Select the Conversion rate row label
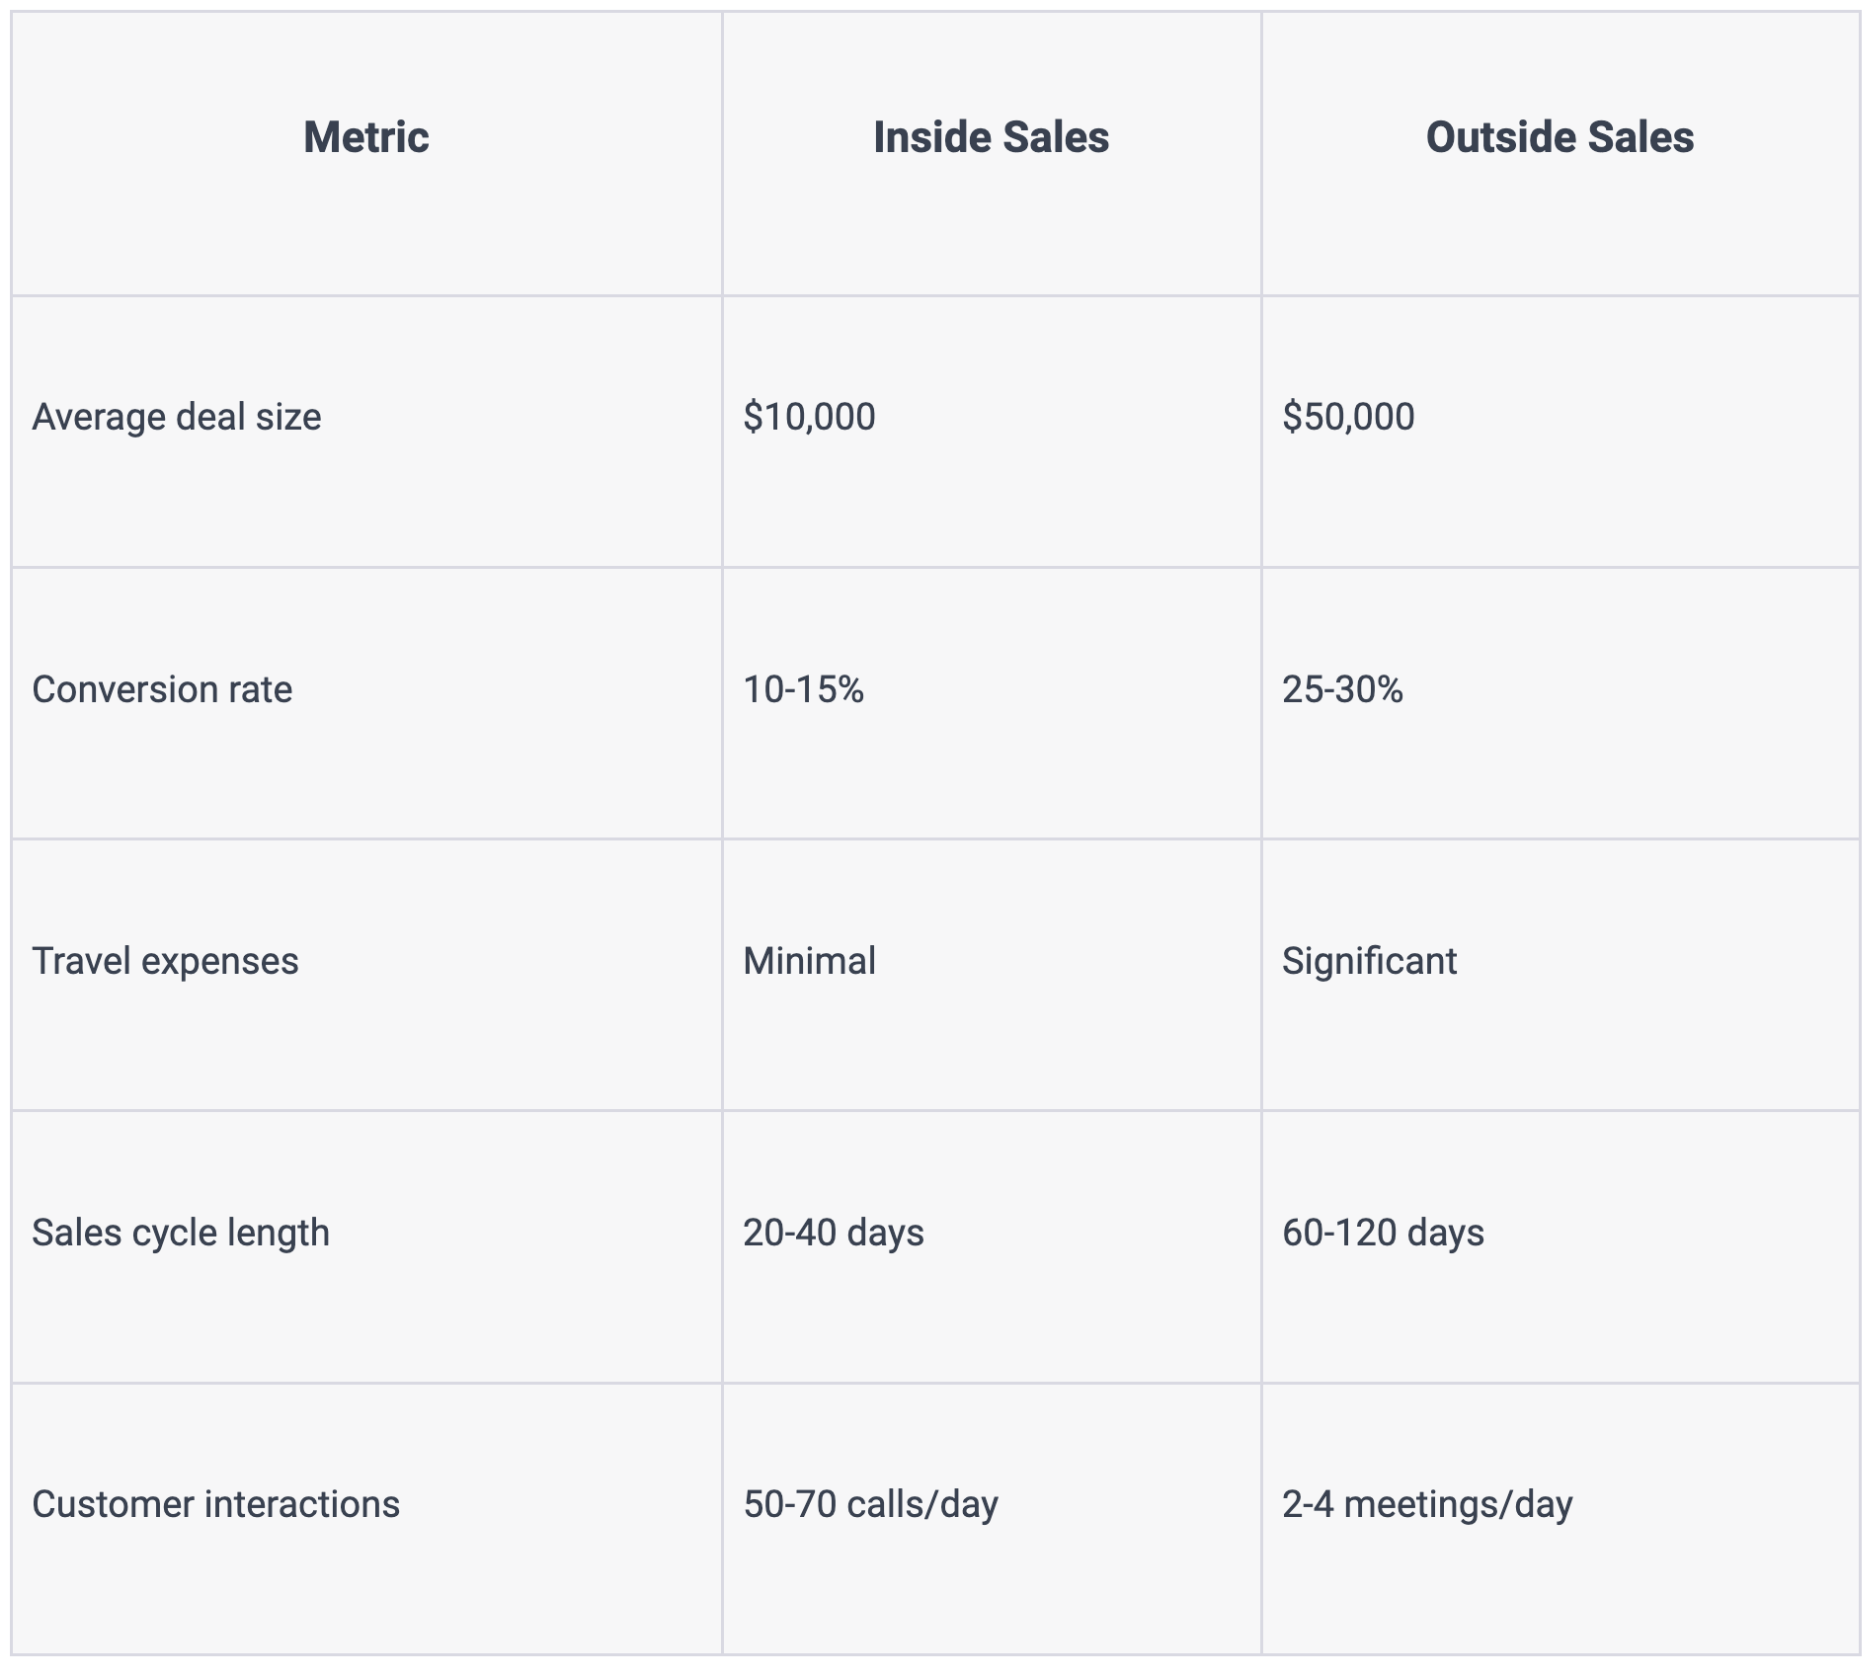Image resolution: width=1872 pixels, height=1664 pixels. 162,689
